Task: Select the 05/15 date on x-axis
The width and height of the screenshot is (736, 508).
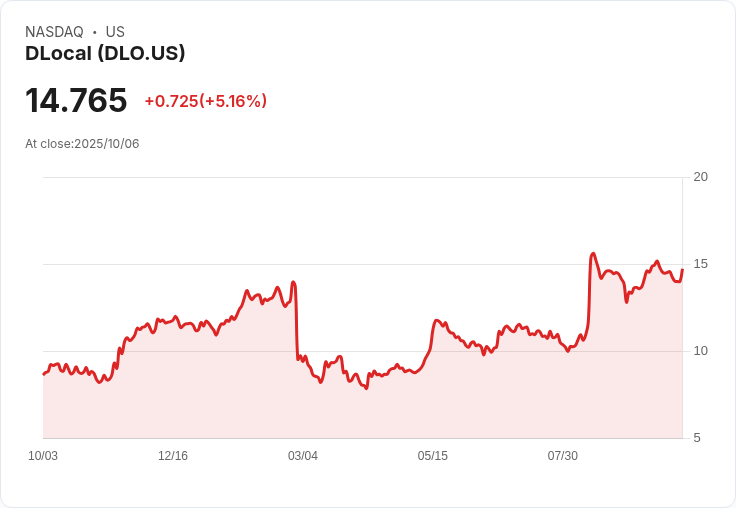Action: [x=433, y=456]
